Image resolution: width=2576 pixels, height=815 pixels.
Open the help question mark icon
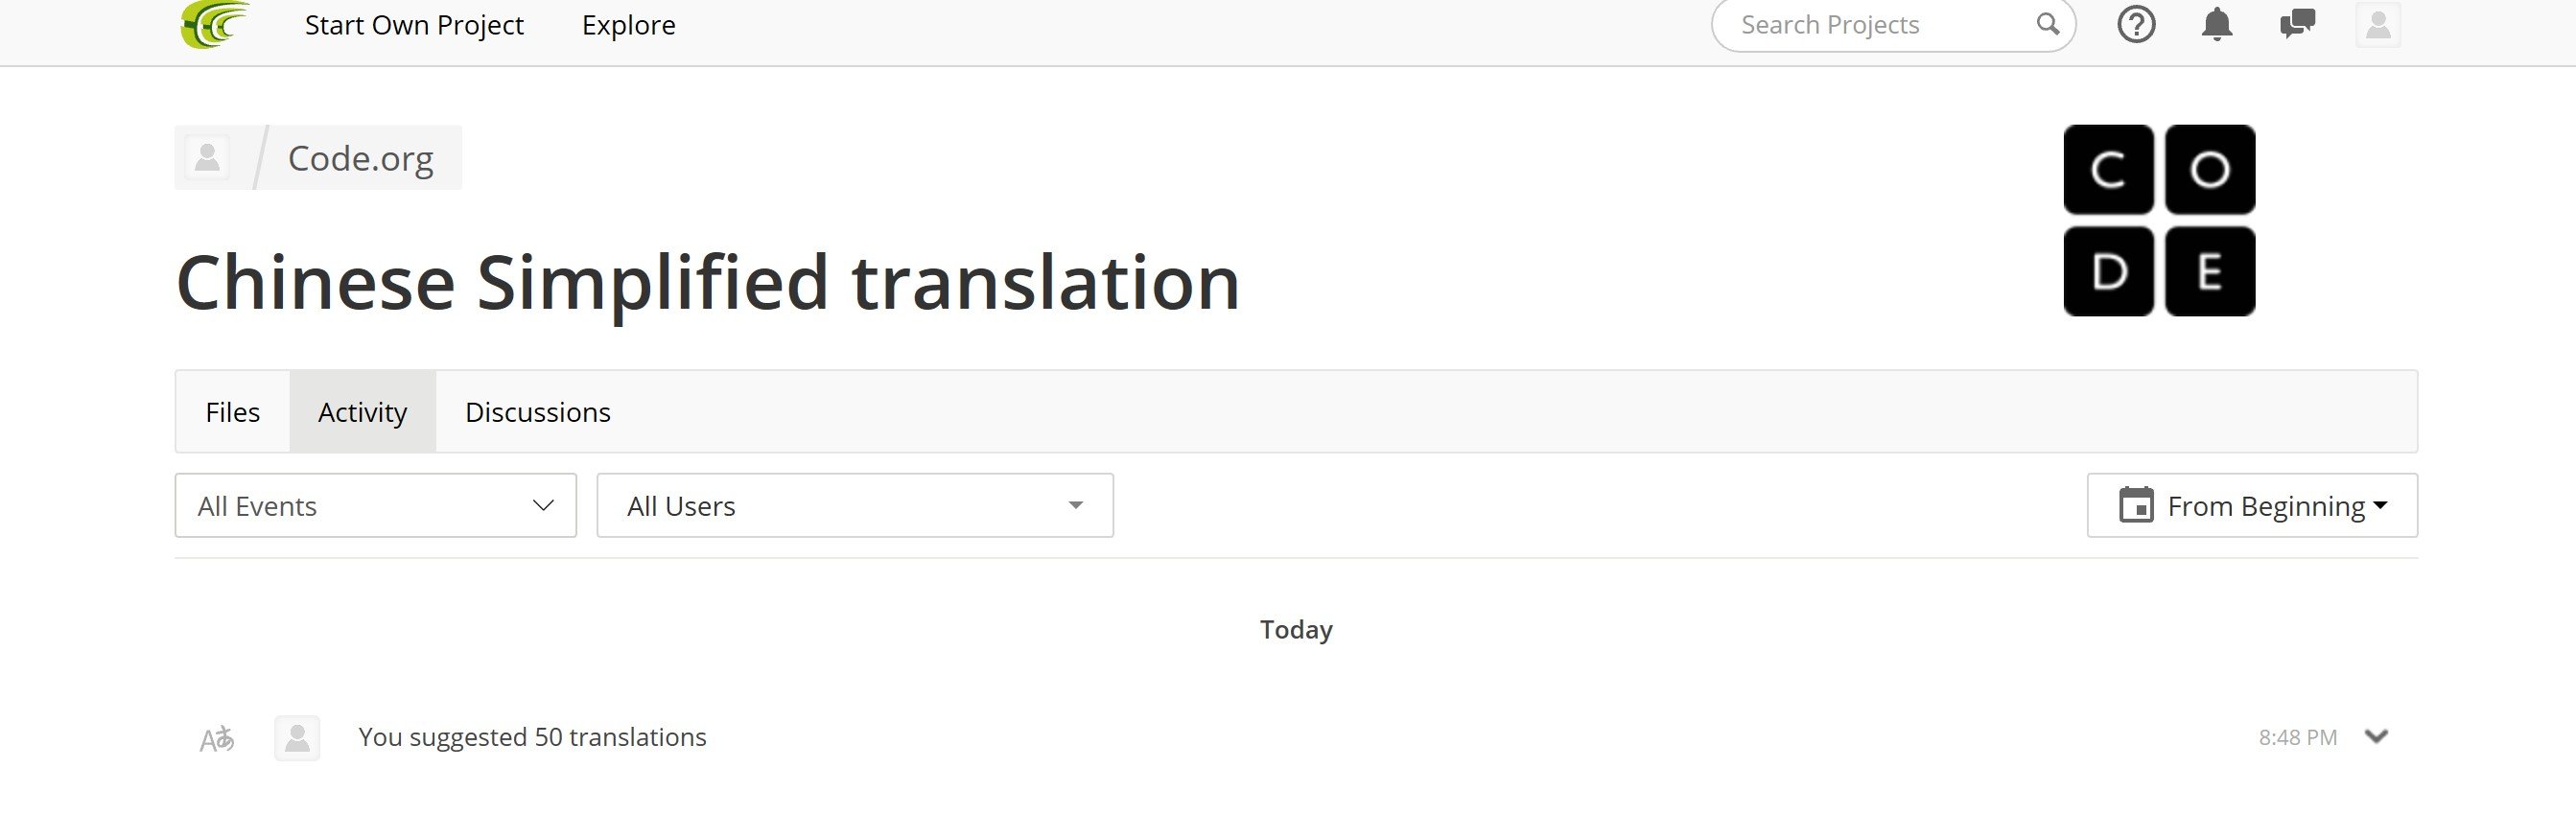[2135, 24]
